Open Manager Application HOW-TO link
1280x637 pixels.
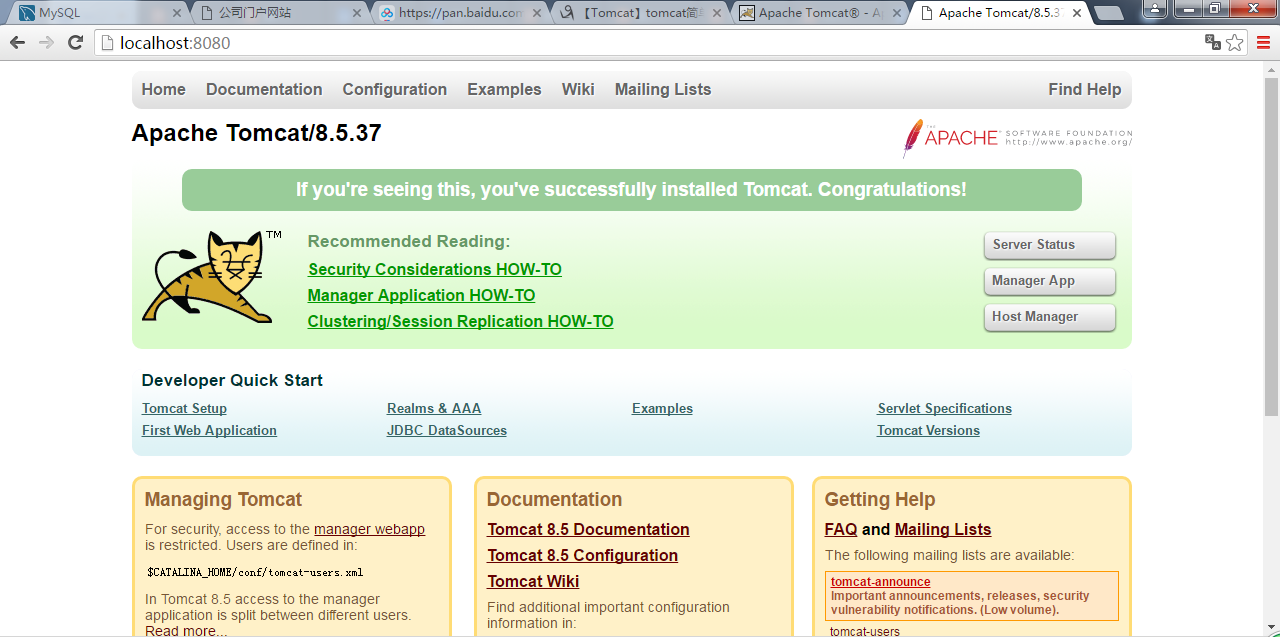421,295
